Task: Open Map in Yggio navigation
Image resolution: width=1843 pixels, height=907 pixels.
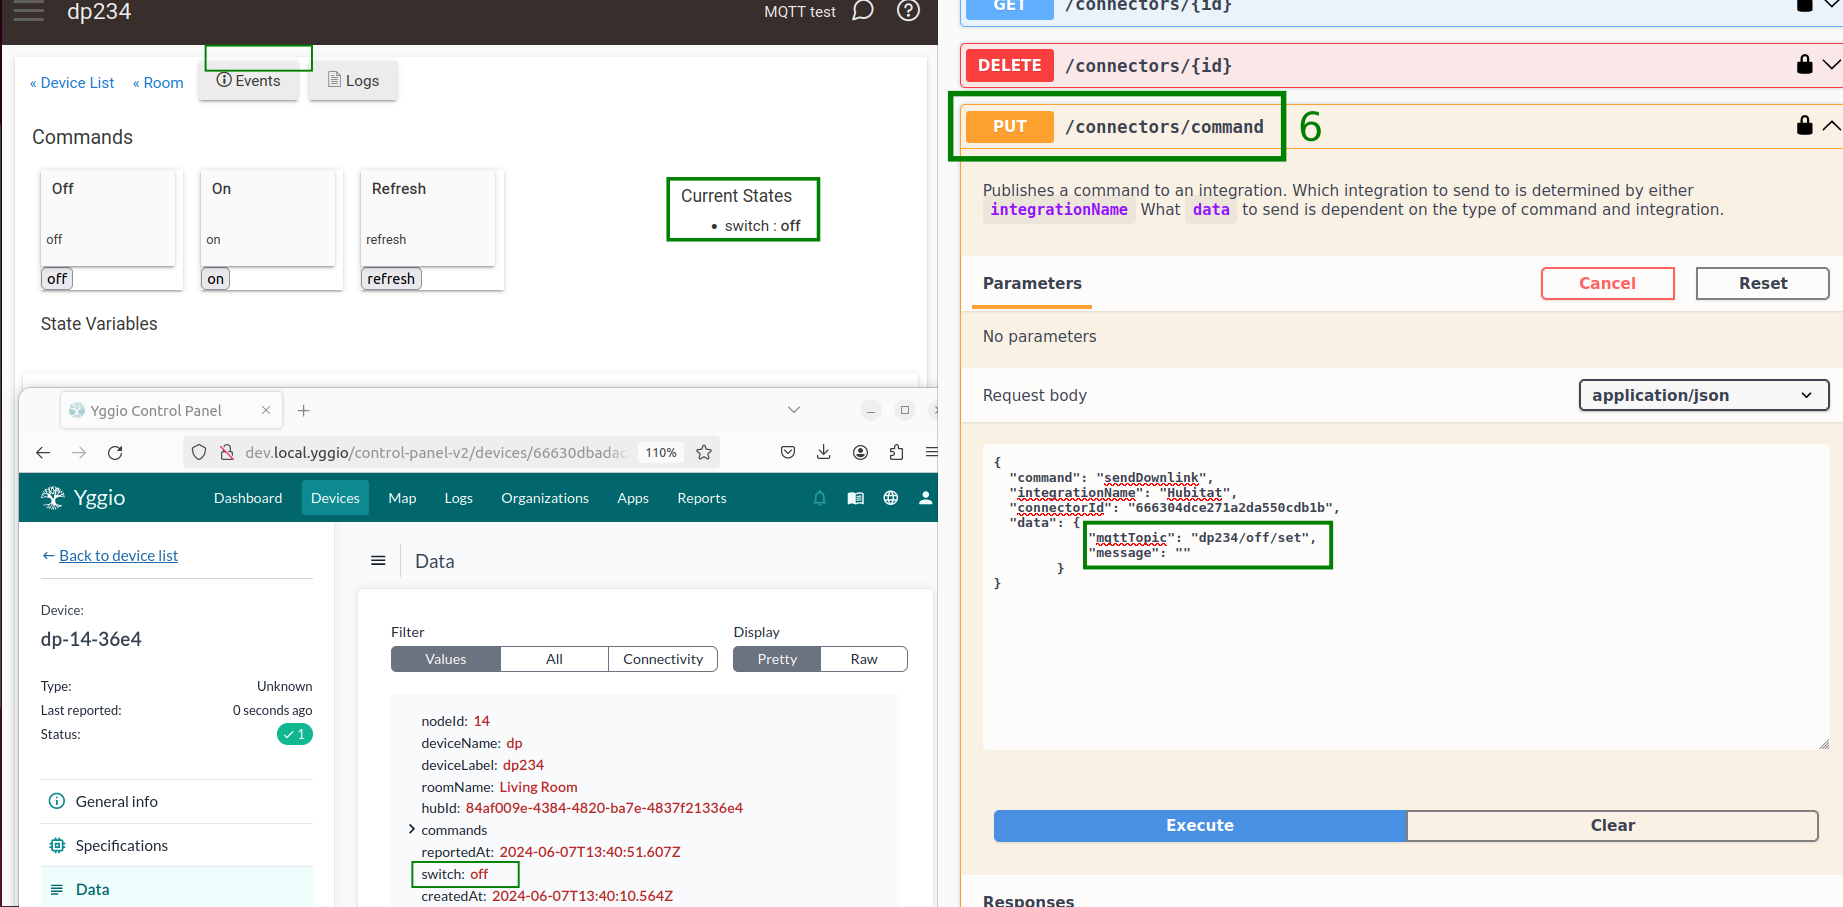Action: [402, 498]
